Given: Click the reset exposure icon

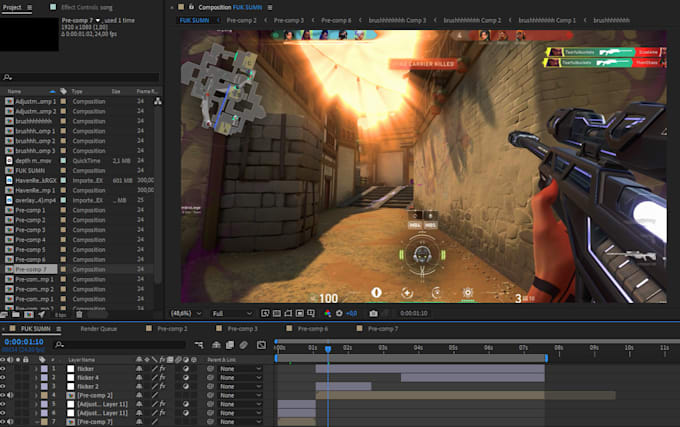Looking at the screenshot, I should tap(339, 313).
